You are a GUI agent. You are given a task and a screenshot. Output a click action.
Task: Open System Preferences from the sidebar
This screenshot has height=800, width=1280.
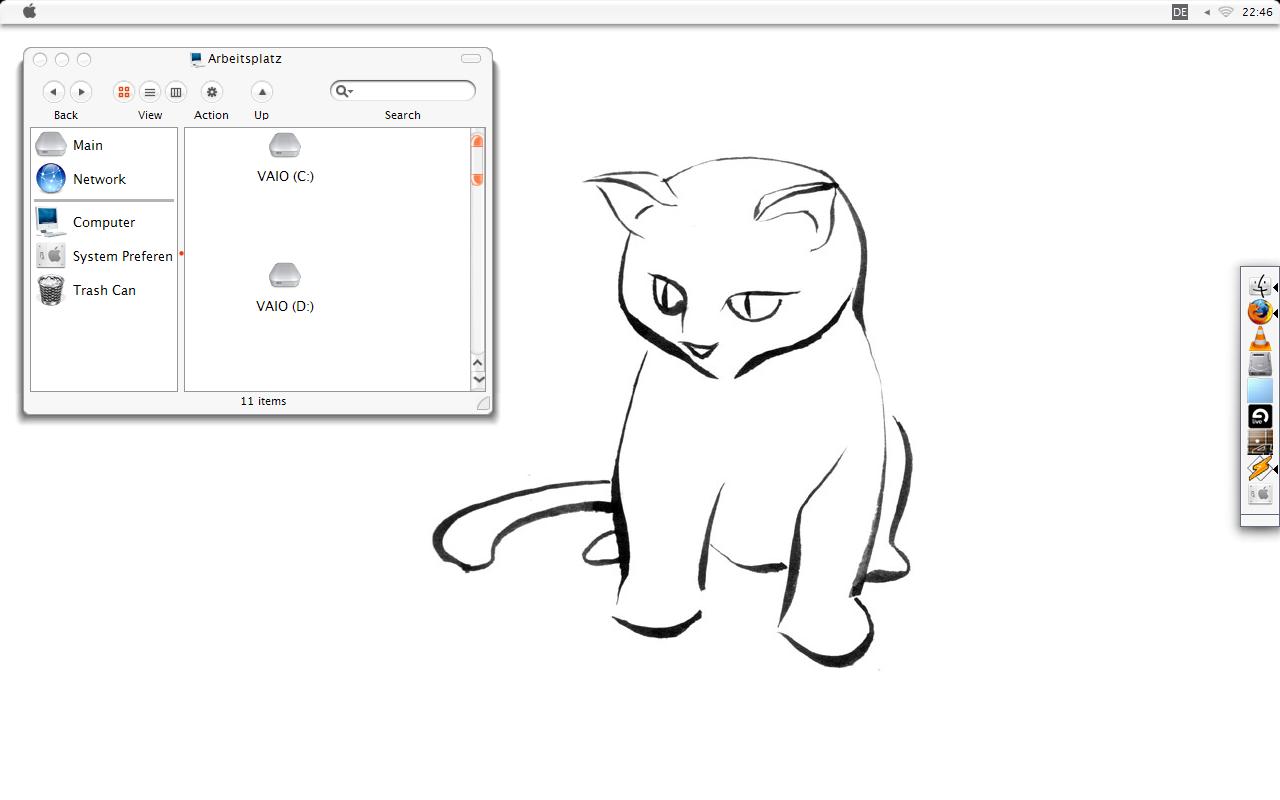coord(104,257)
